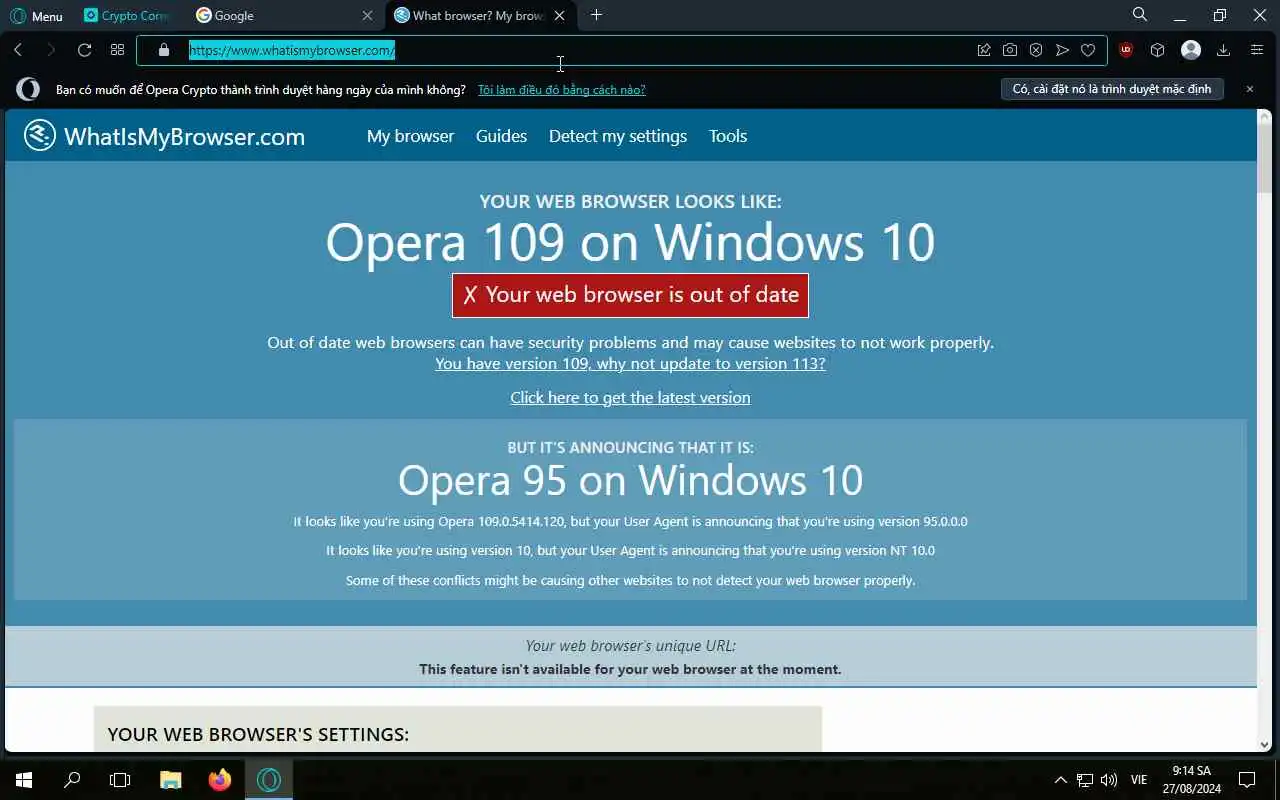Open the downloads icon
This screenshot has width=1280, height=800.
1223,50
